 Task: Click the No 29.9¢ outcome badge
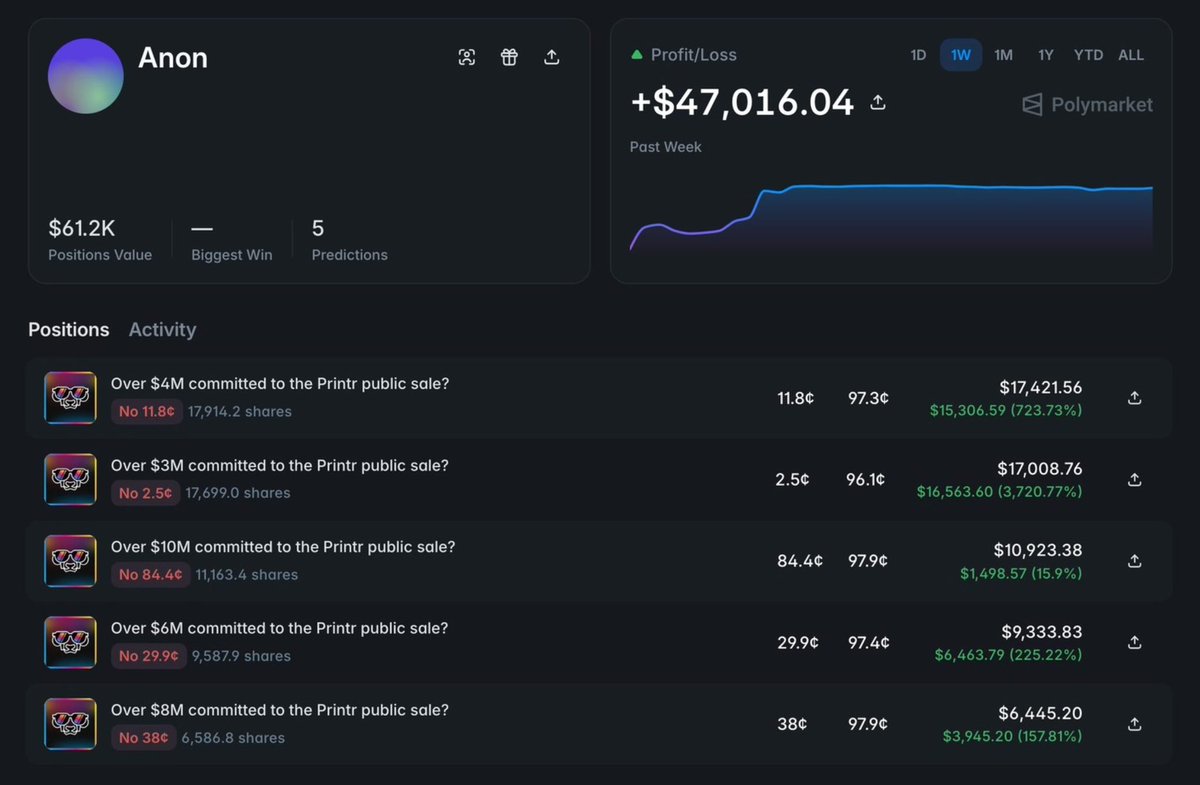coord(148,656)
